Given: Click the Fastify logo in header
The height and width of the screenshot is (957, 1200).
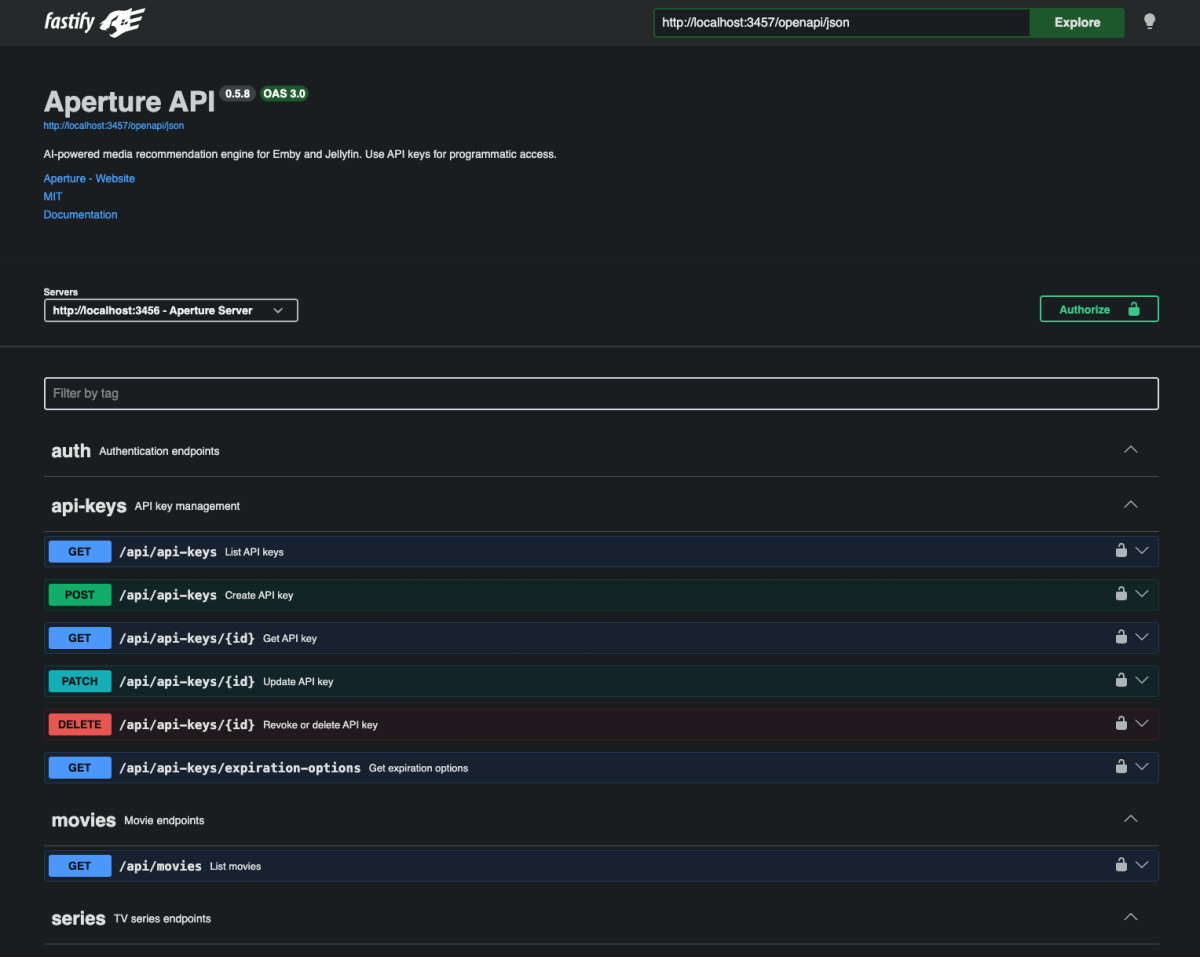Looking at the screenshot, I should coord(95,22).
